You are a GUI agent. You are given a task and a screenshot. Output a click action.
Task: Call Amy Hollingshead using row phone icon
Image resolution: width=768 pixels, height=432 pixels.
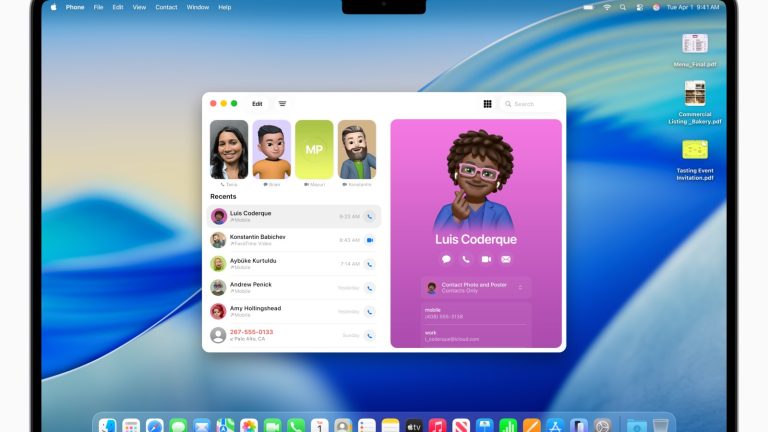(370, 312)
